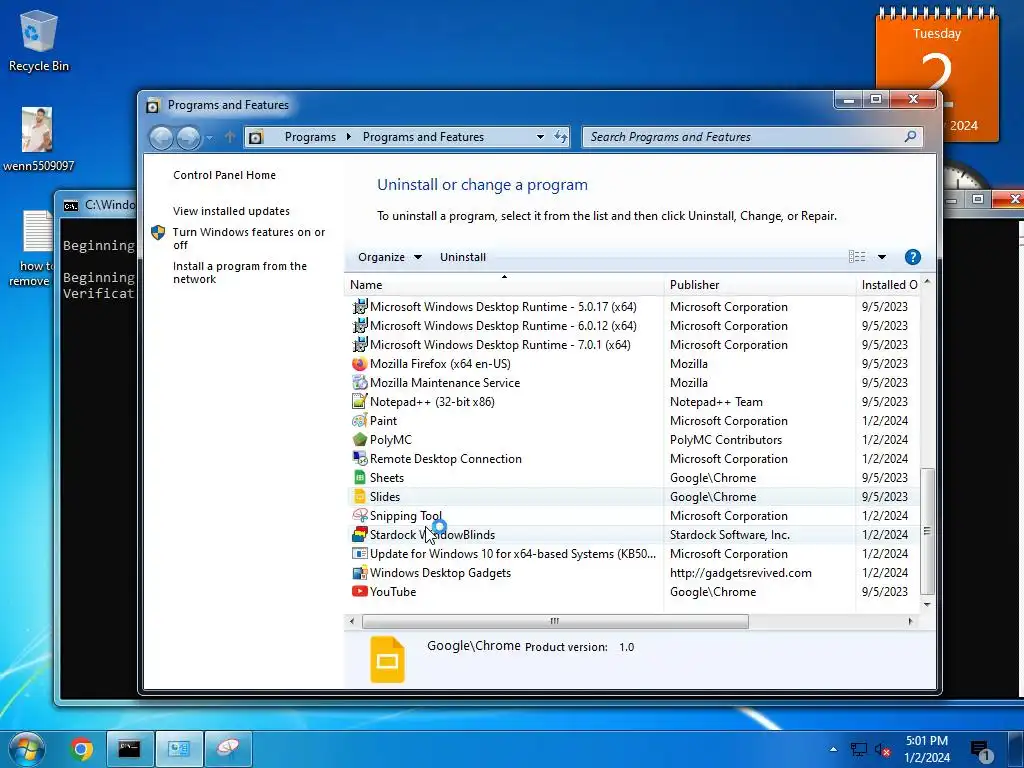Click the Forward navigation arrow

click(x=188, y=138)
